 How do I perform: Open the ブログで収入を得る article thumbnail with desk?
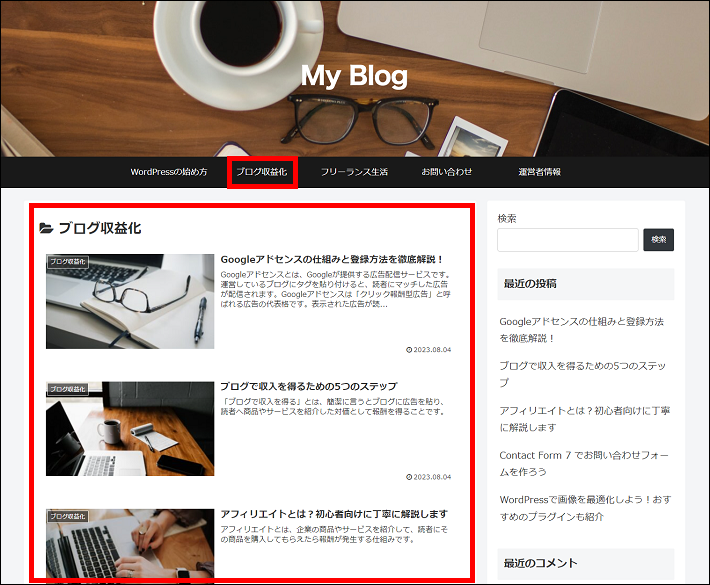(130, 429)
